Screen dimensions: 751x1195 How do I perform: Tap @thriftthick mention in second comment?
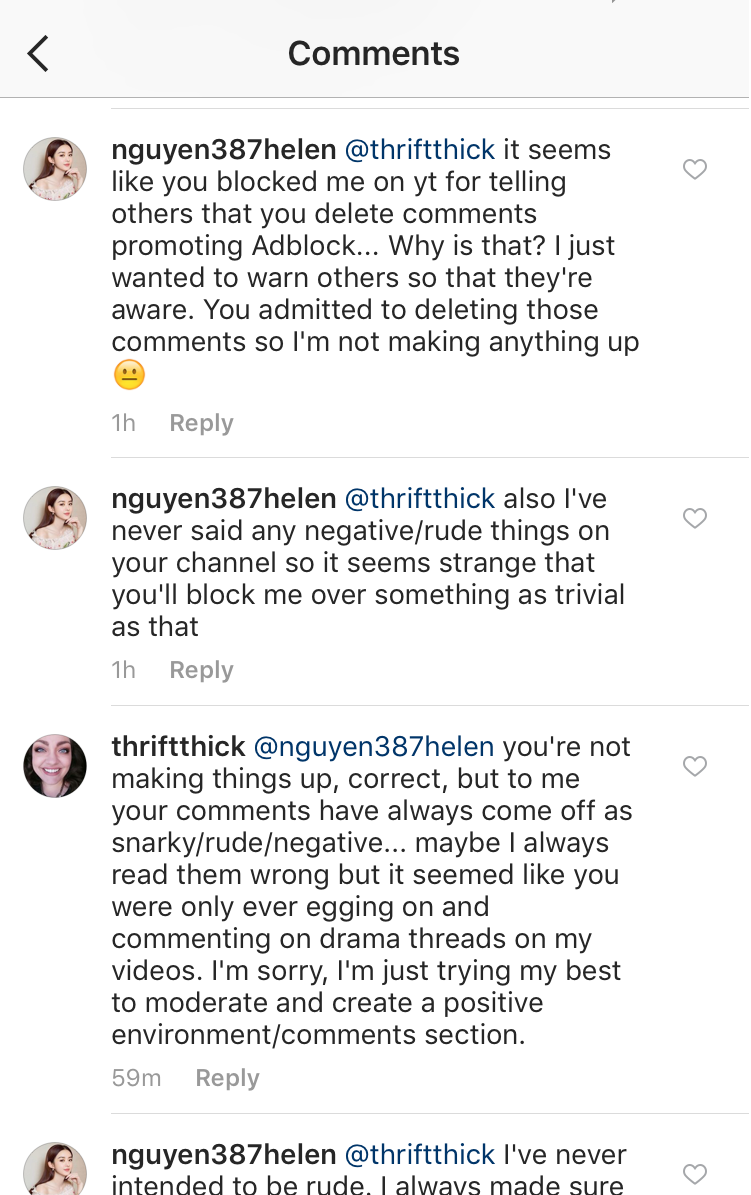[420, 498]
